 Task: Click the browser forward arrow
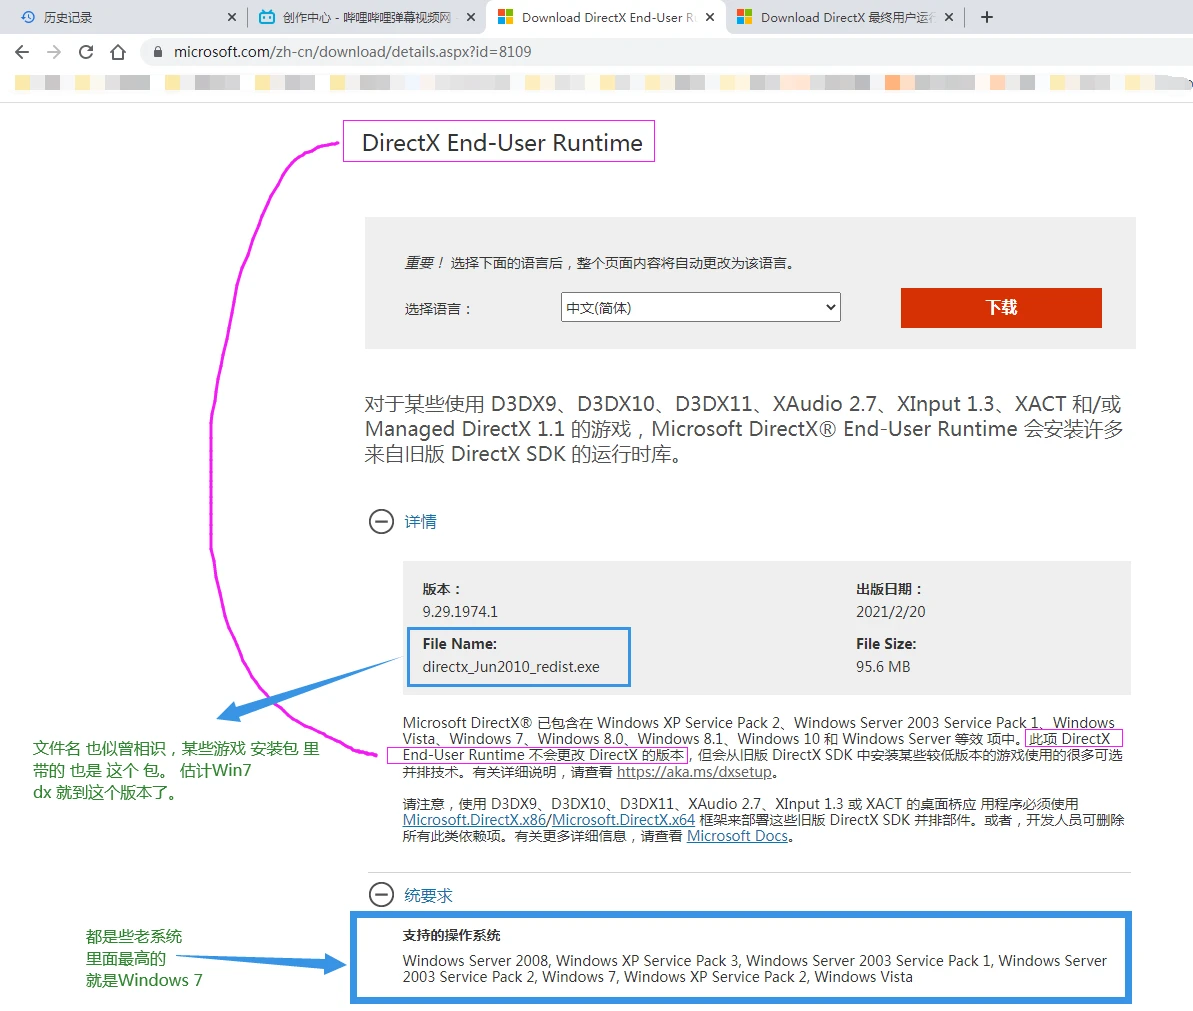(x=54, y=52)
